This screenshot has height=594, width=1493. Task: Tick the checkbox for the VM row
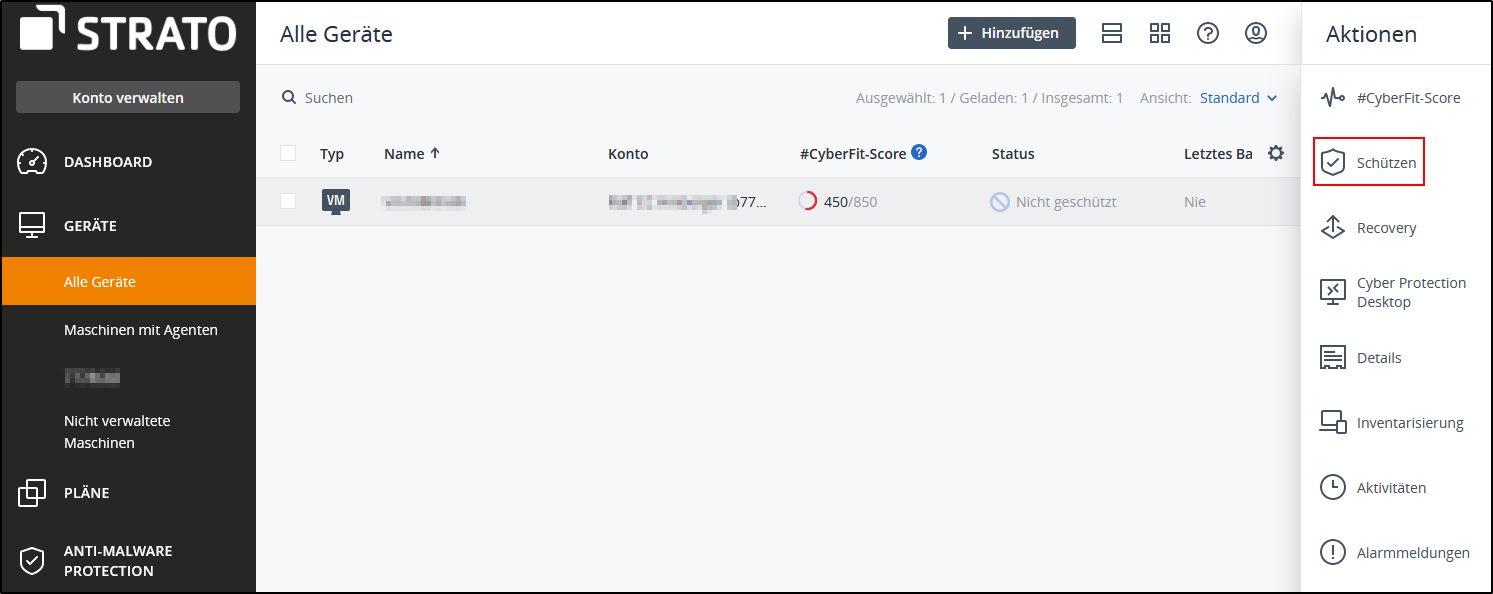tap(288, 201)
